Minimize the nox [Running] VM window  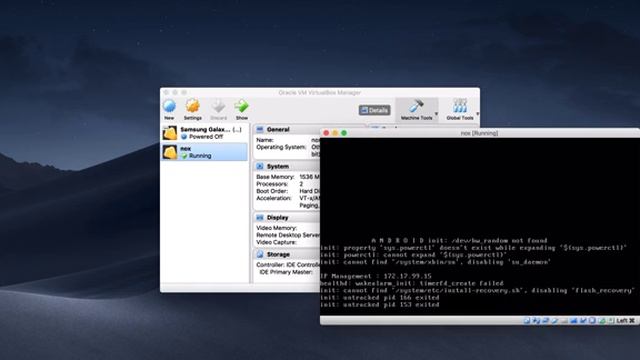point(335,133)
